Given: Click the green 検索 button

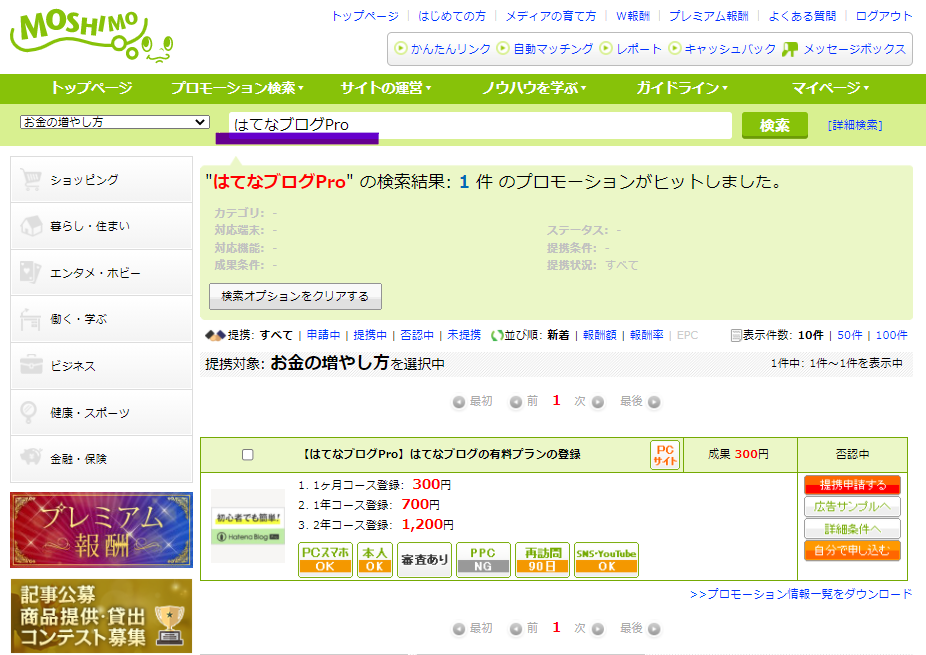Looking at the screenshot, I should click(x=774, y=125).
